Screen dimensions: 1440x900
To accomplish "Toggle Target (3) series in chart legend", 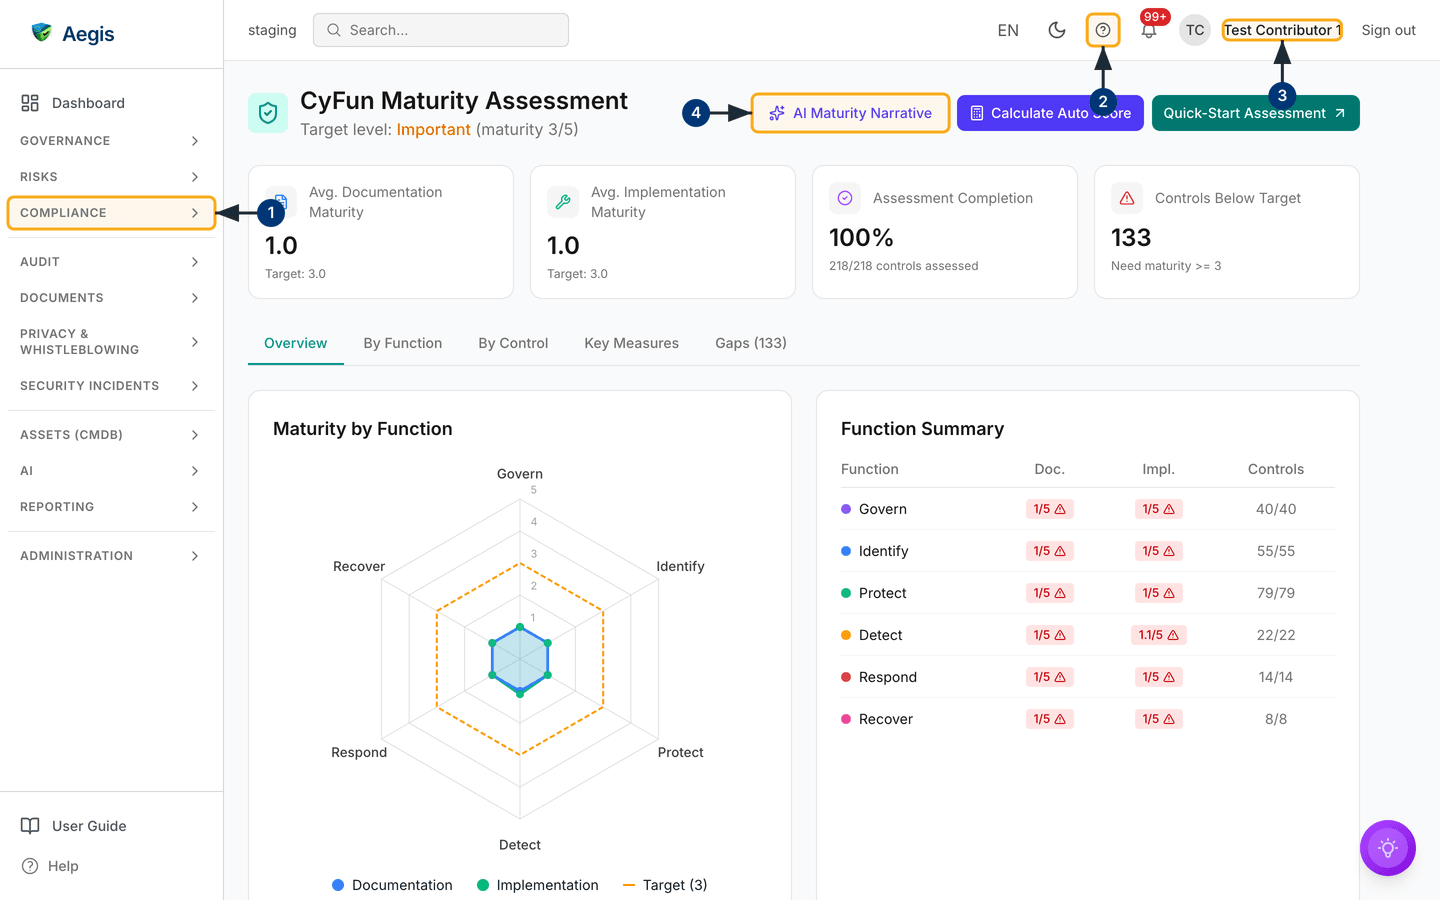I will point(665,885).
